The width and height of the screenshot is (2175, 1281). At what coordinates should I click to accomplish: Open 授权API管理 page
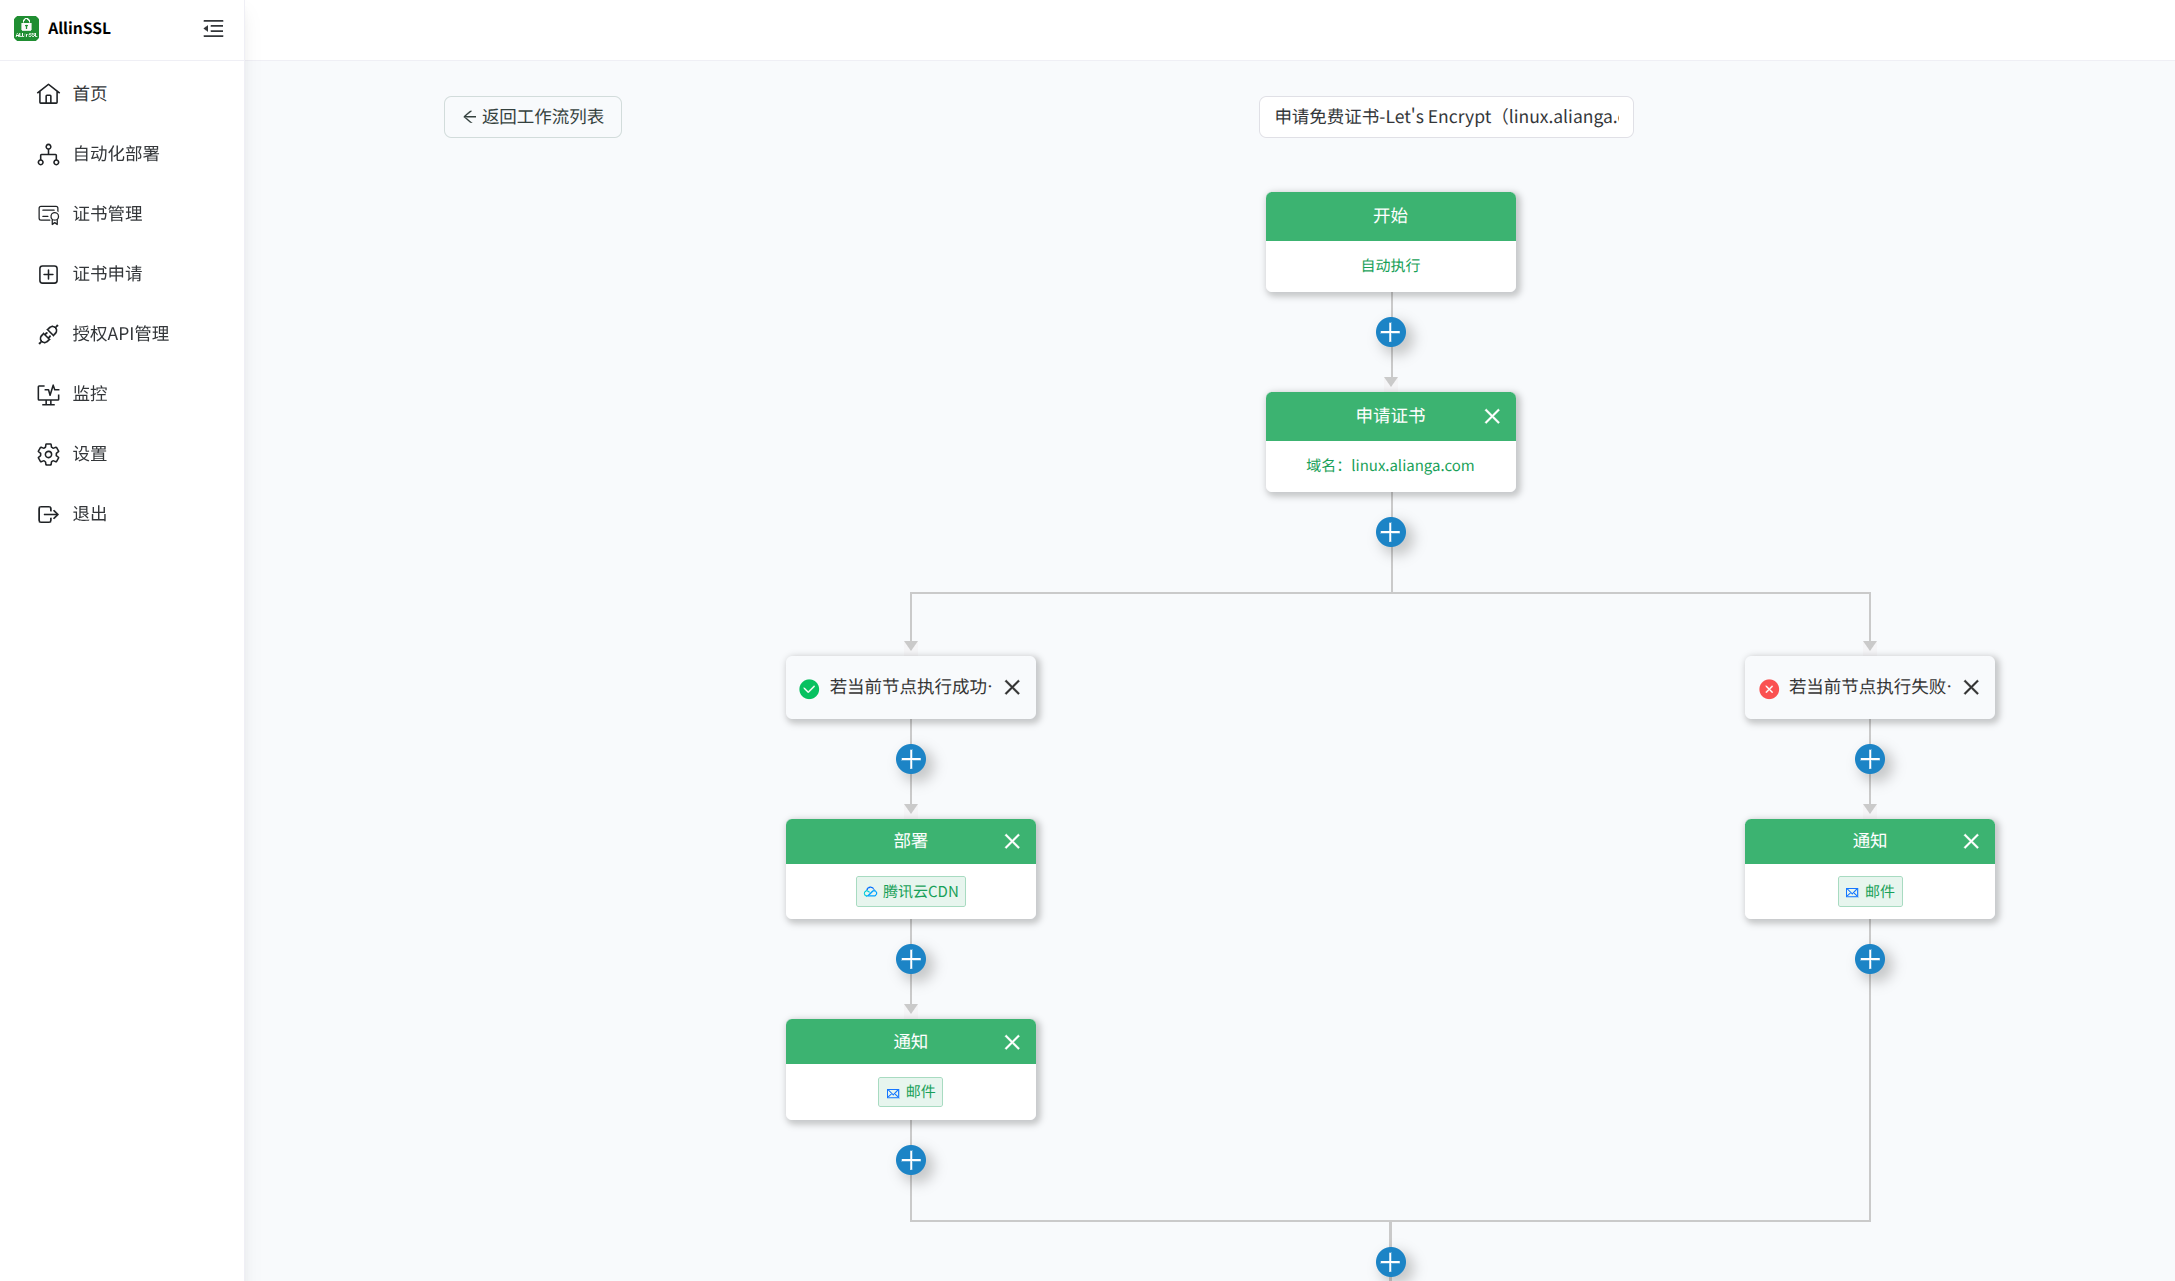(x=120, y=333)
